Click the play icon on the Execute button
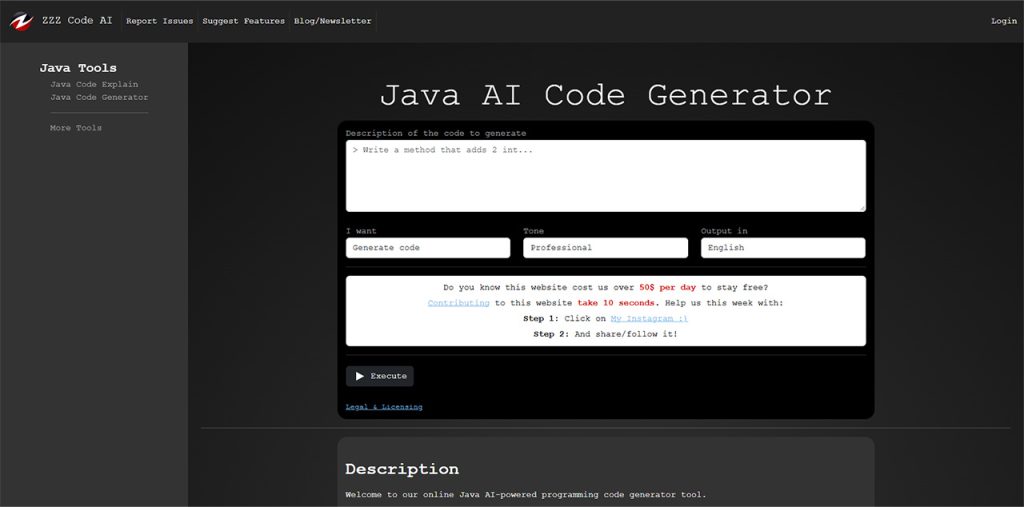The image size is (1024, 507). click(x=359, y=376)
